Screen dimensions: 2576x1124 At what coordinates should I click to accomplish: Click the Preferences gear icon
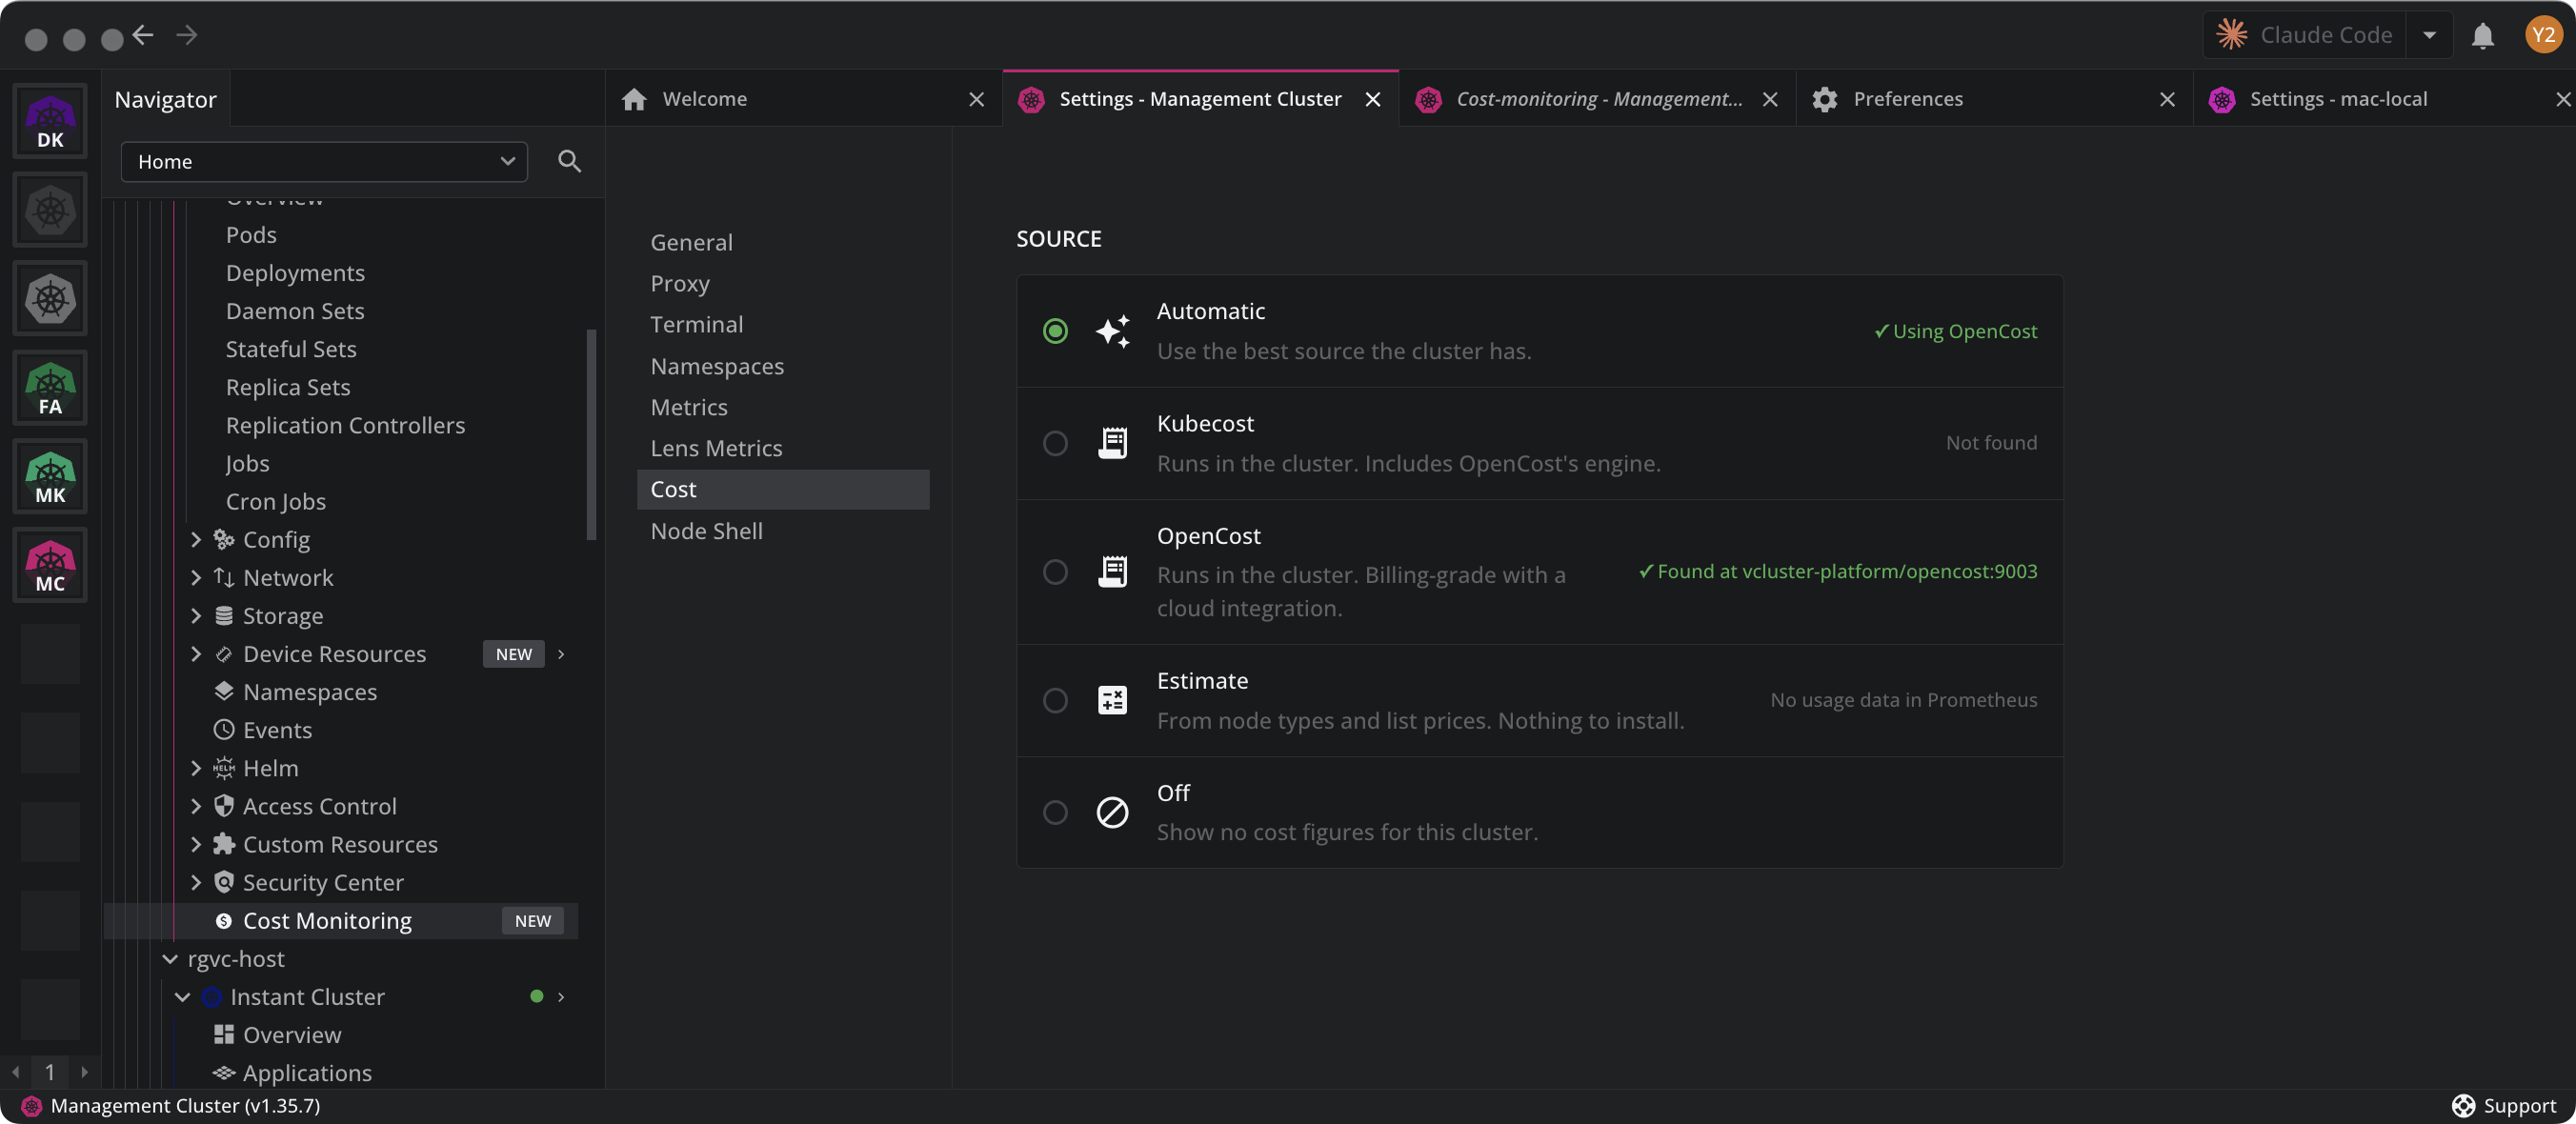tap(1825, 99)
